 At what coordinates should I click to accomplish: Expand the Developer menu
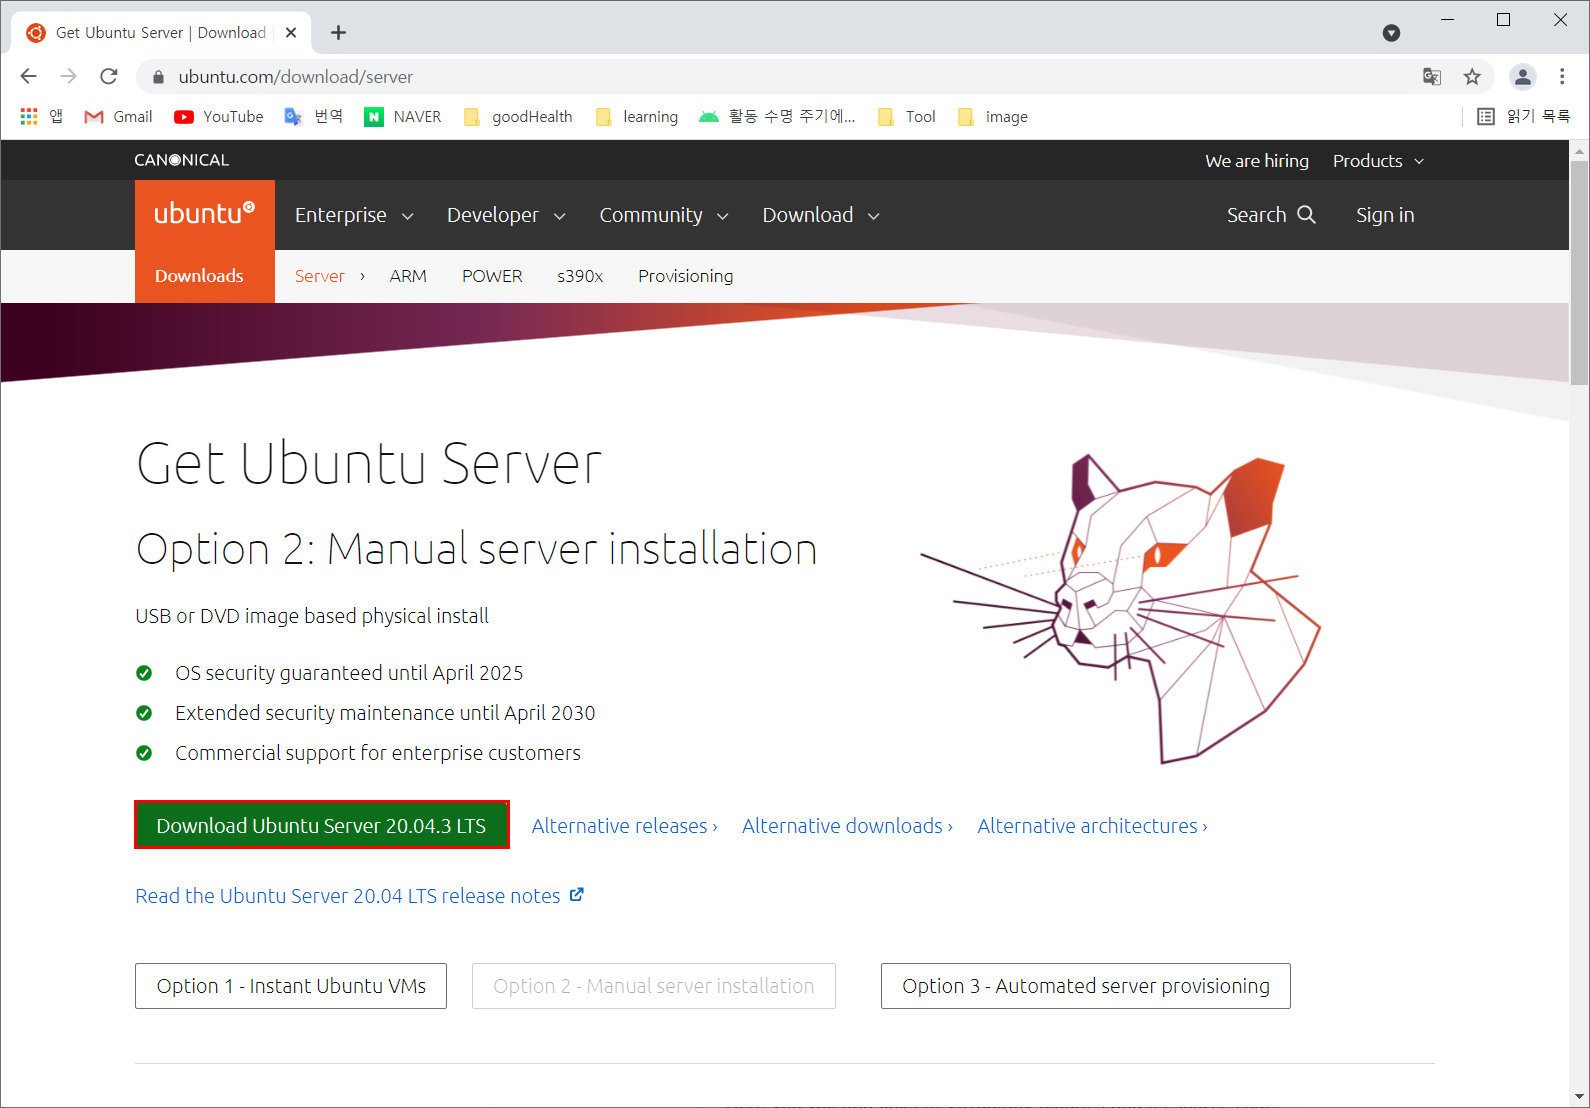(506, 215)
